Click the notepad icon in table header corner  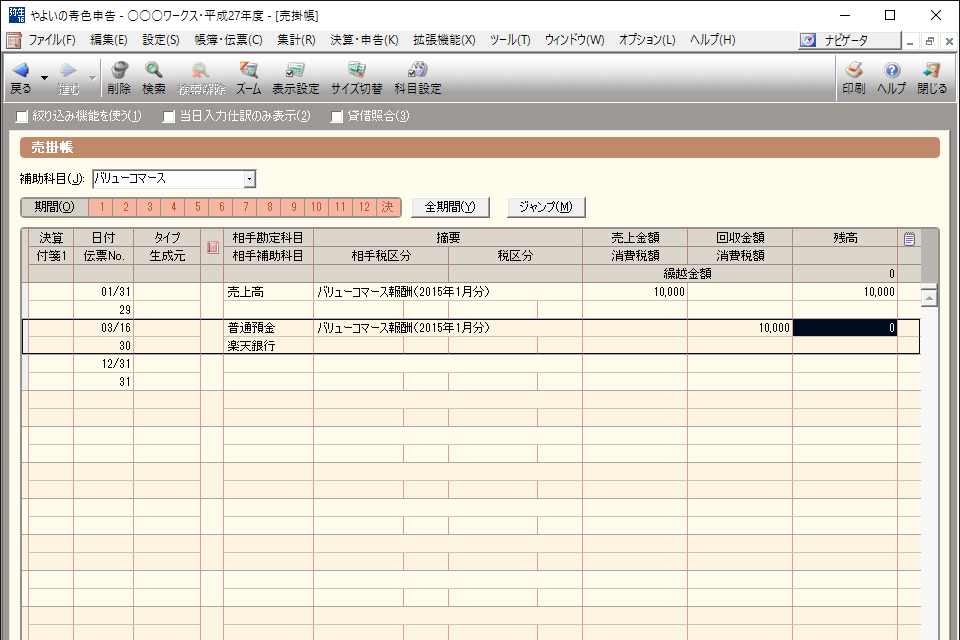point(909,238)
